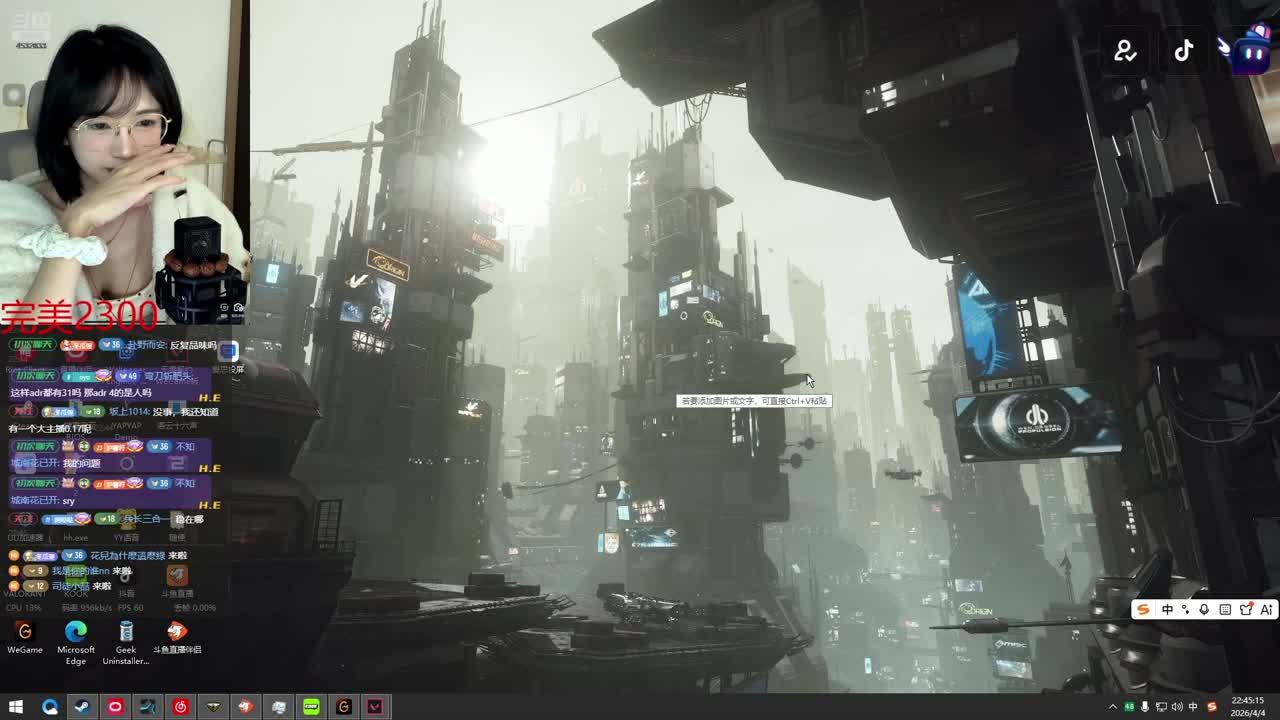Open NetEase Cloud Music from the taskbar
This screenshot has width=1280, height=720.
(x=180, y=707)
